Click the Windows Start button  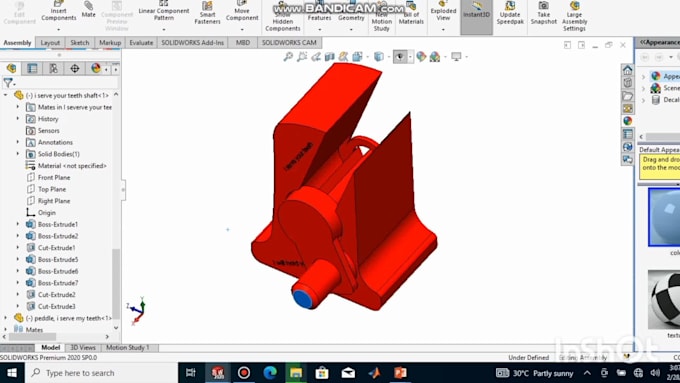(x=12, y=373)
